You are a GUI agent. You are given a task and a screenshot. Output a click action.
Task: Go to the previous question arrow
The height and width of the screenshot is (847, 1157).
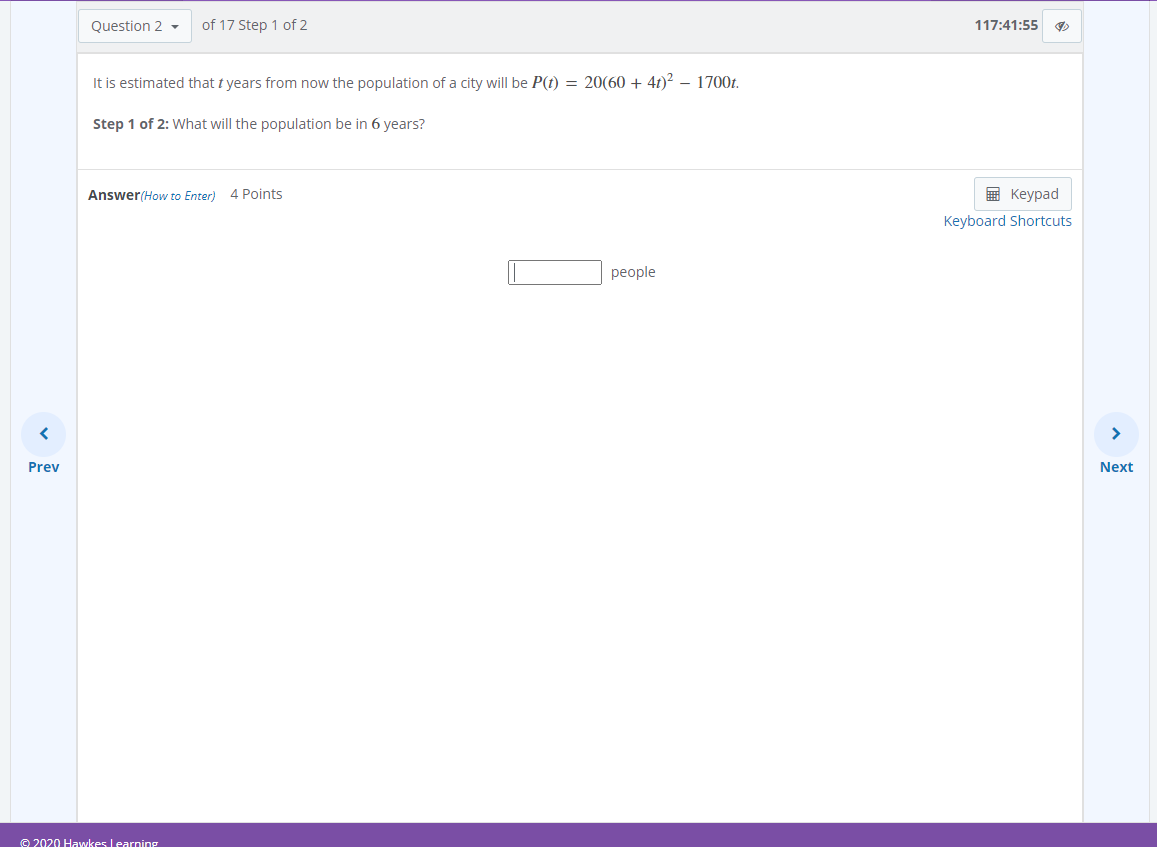point(44,434)
